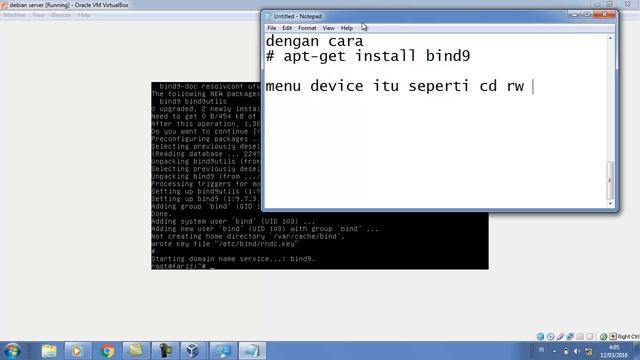Open the VirtualBox Help menu
The image size is (640, 360).
pyautogui.click(x=84, y=15)
